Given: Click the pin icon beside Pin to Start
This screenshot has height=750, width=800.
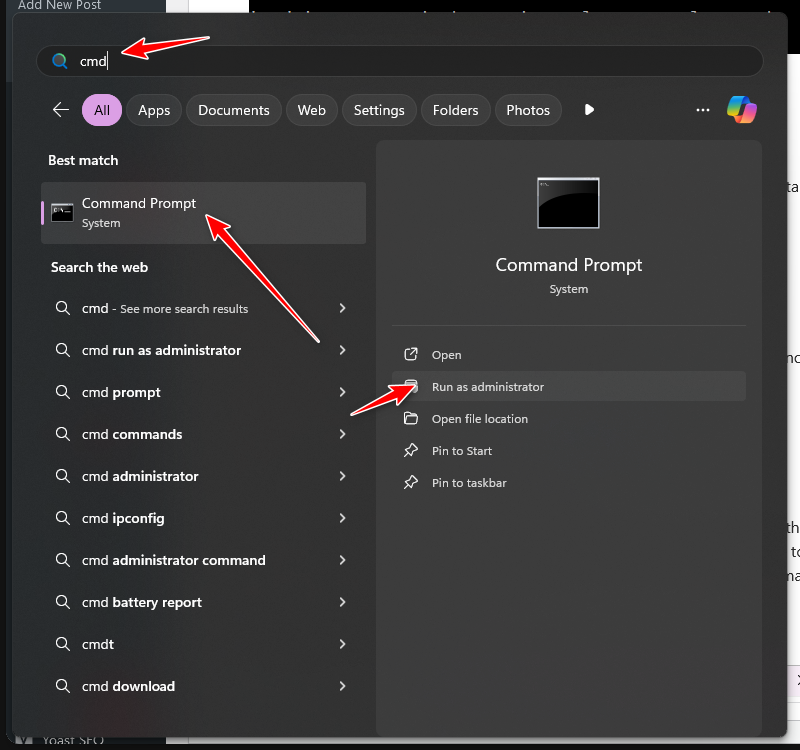Looking at the screenshot, I should [410, 451].
